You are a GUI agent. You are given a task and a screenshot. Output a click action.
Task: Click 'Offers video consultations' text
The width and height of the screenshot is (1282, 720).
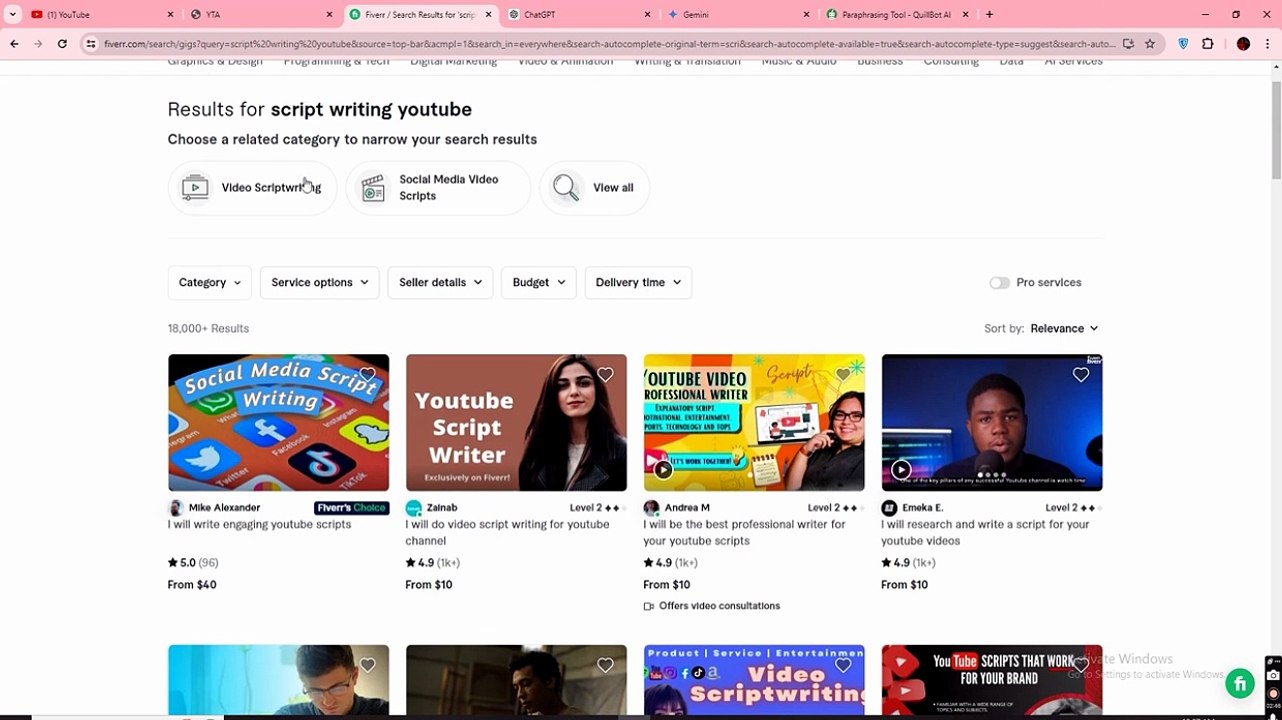point(719,607)
